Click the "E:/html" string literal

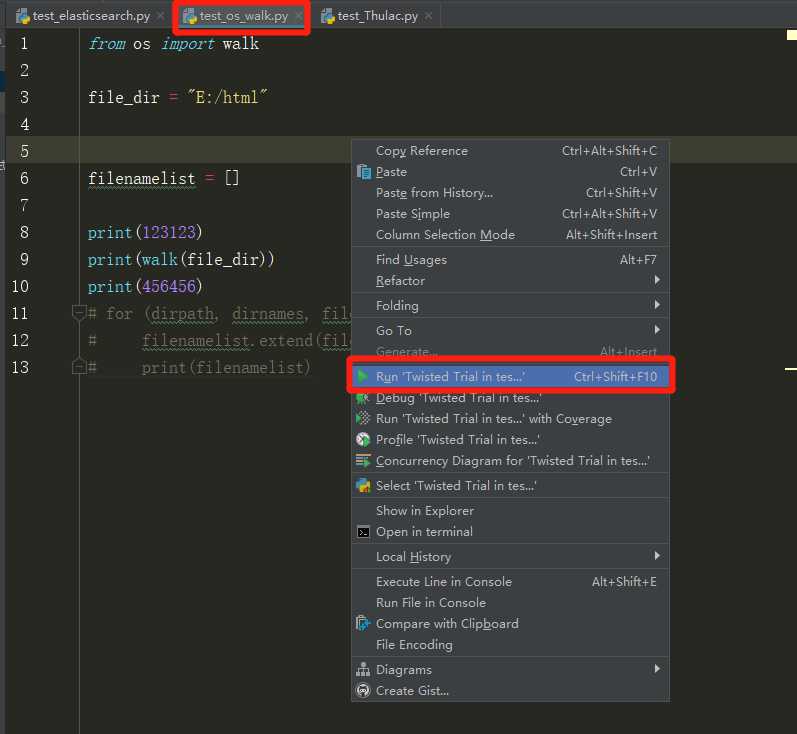coord(227,97)
